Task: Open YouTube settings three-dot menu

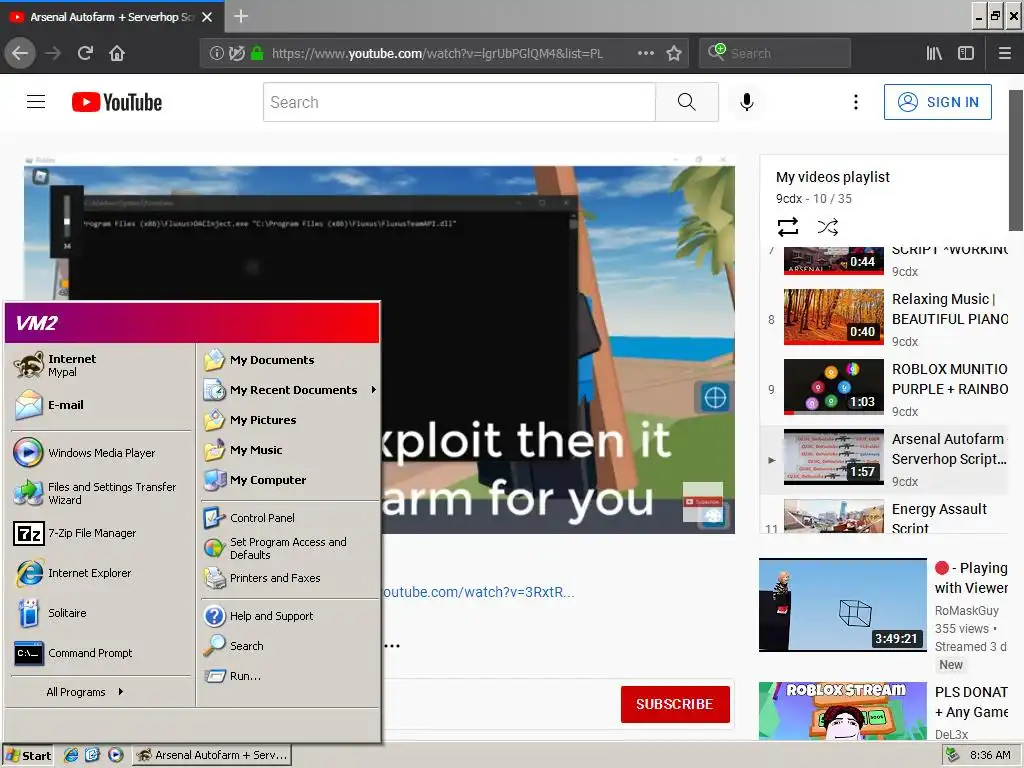Action: click(x=856, y=102)
